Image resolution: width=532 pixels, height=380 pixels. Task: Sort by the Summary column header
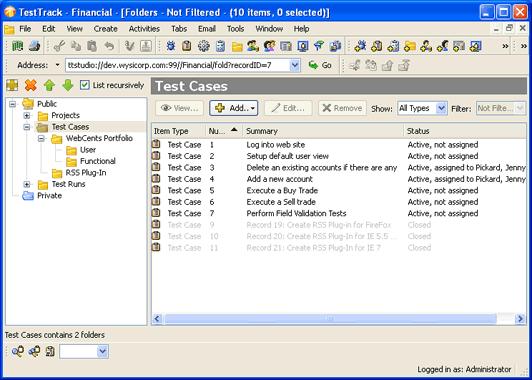click(x=323, y=131)
